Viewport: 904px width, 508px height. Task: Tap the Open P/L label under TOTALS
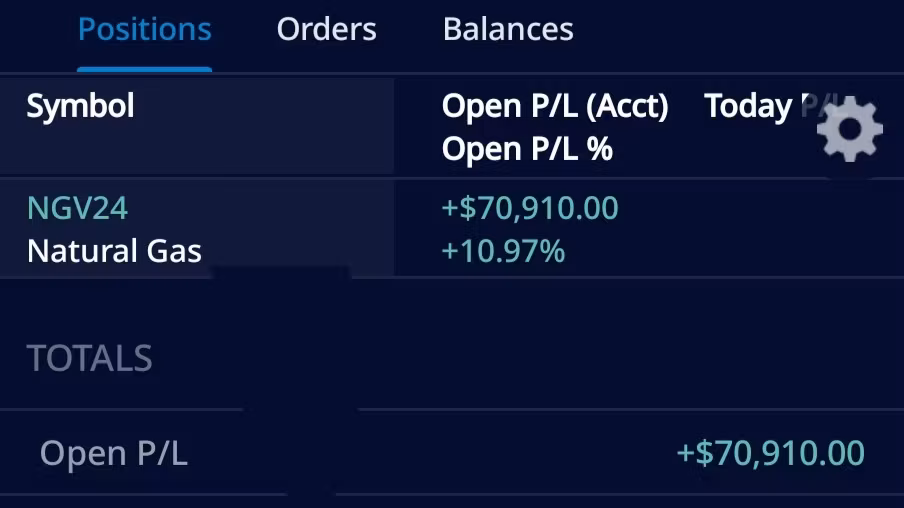tap(113, 453)
